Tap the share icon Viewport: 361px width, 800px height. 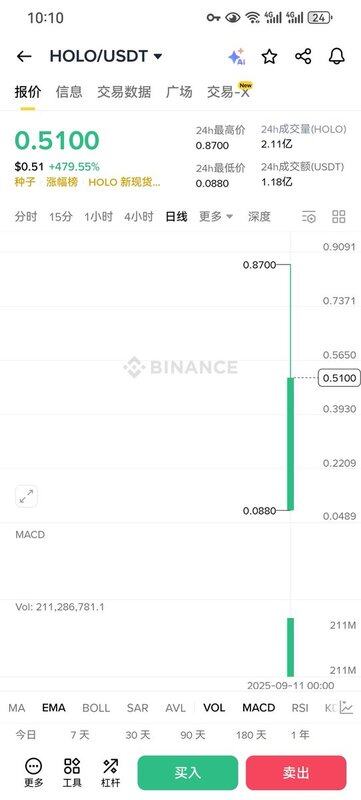click(x=303, y=56)
